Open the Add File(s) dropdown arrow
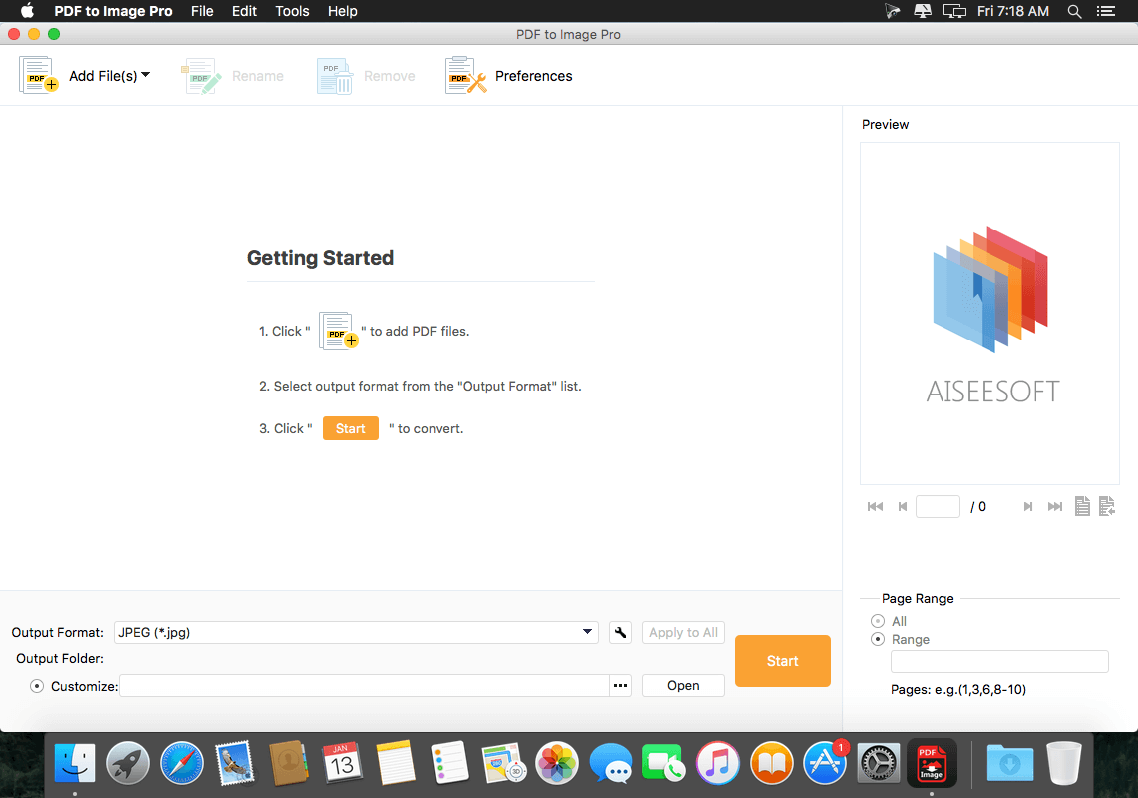 pos(146,75)
